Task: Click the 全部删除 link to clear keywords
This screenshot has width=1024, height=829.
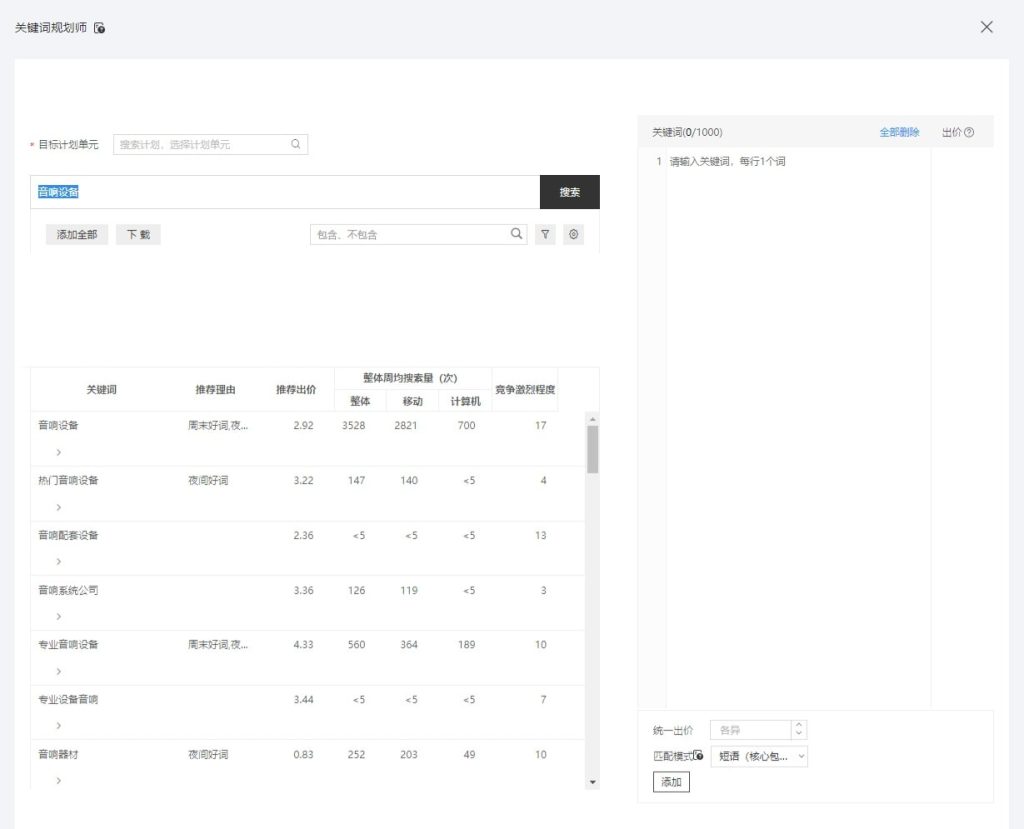Action: pyautogui.click(x=899, y=131)
